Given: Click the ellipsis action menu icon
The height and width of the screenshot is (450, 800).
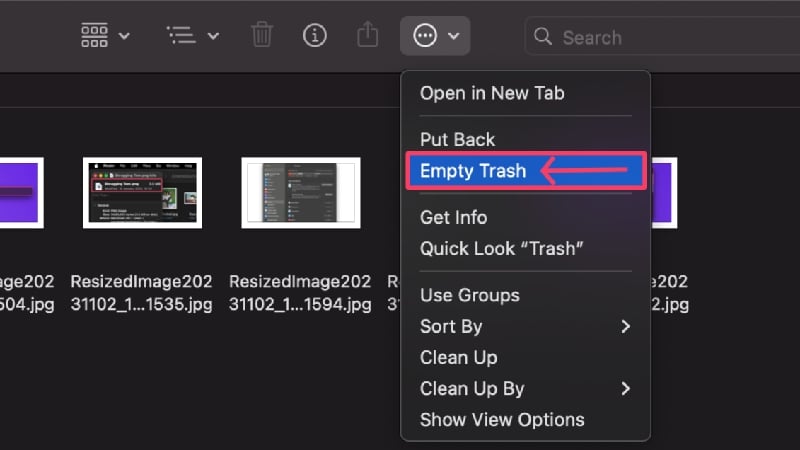Looking at the screenshot, I should click(x=425, y=36).
